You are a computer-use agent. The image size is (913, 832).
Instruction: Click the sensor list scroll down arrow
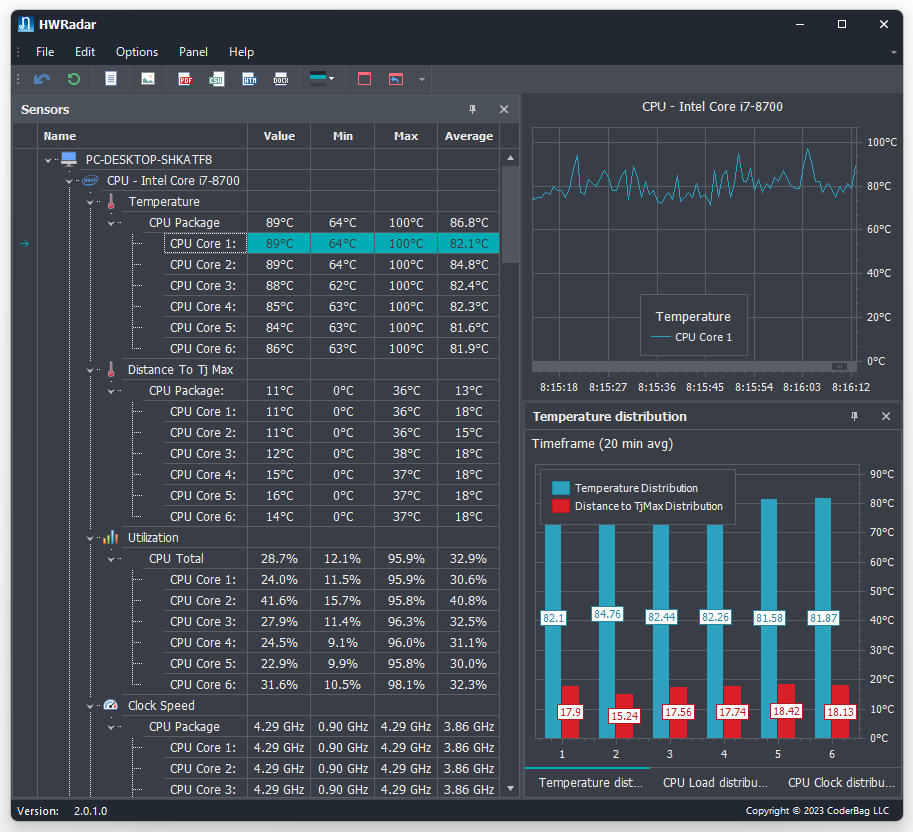coord(511,788)
